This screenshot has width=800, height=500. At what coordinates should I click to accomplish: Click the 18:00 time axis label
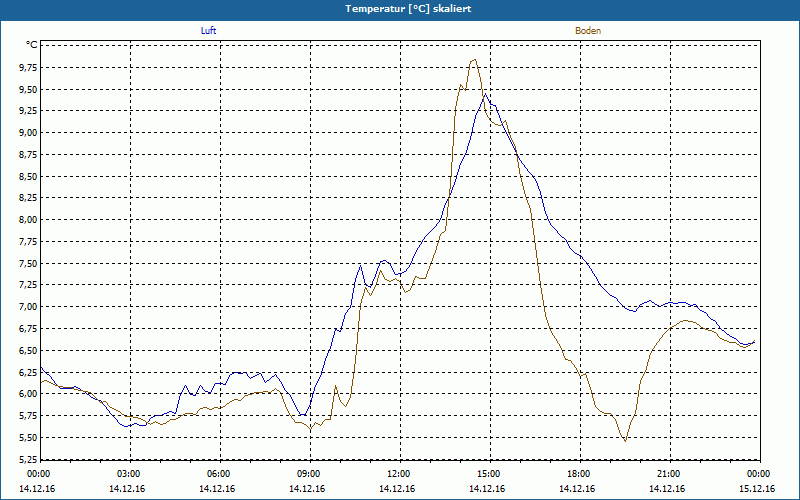pos(580,474)
